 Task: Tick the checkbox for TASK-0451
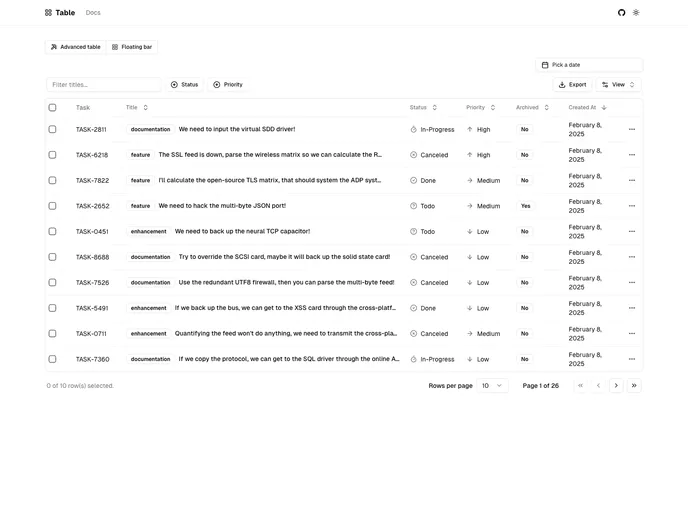[53, 231]
